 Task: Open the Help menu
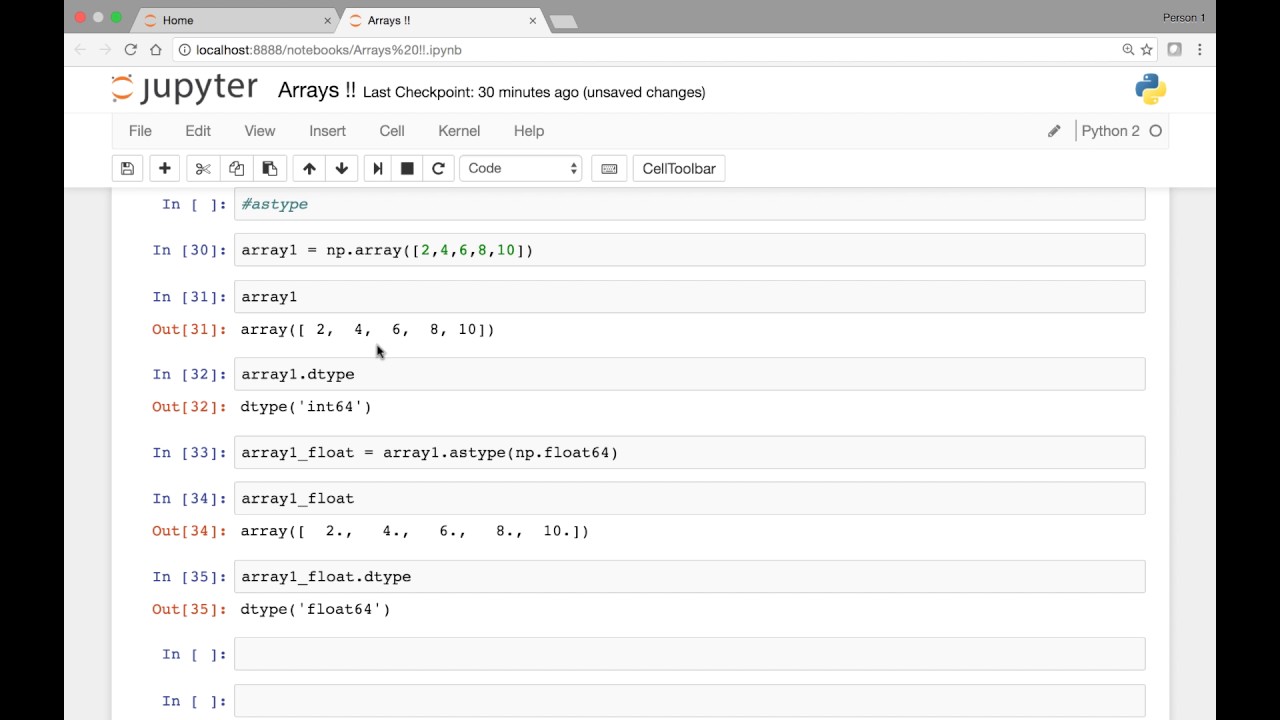(529, 131)
